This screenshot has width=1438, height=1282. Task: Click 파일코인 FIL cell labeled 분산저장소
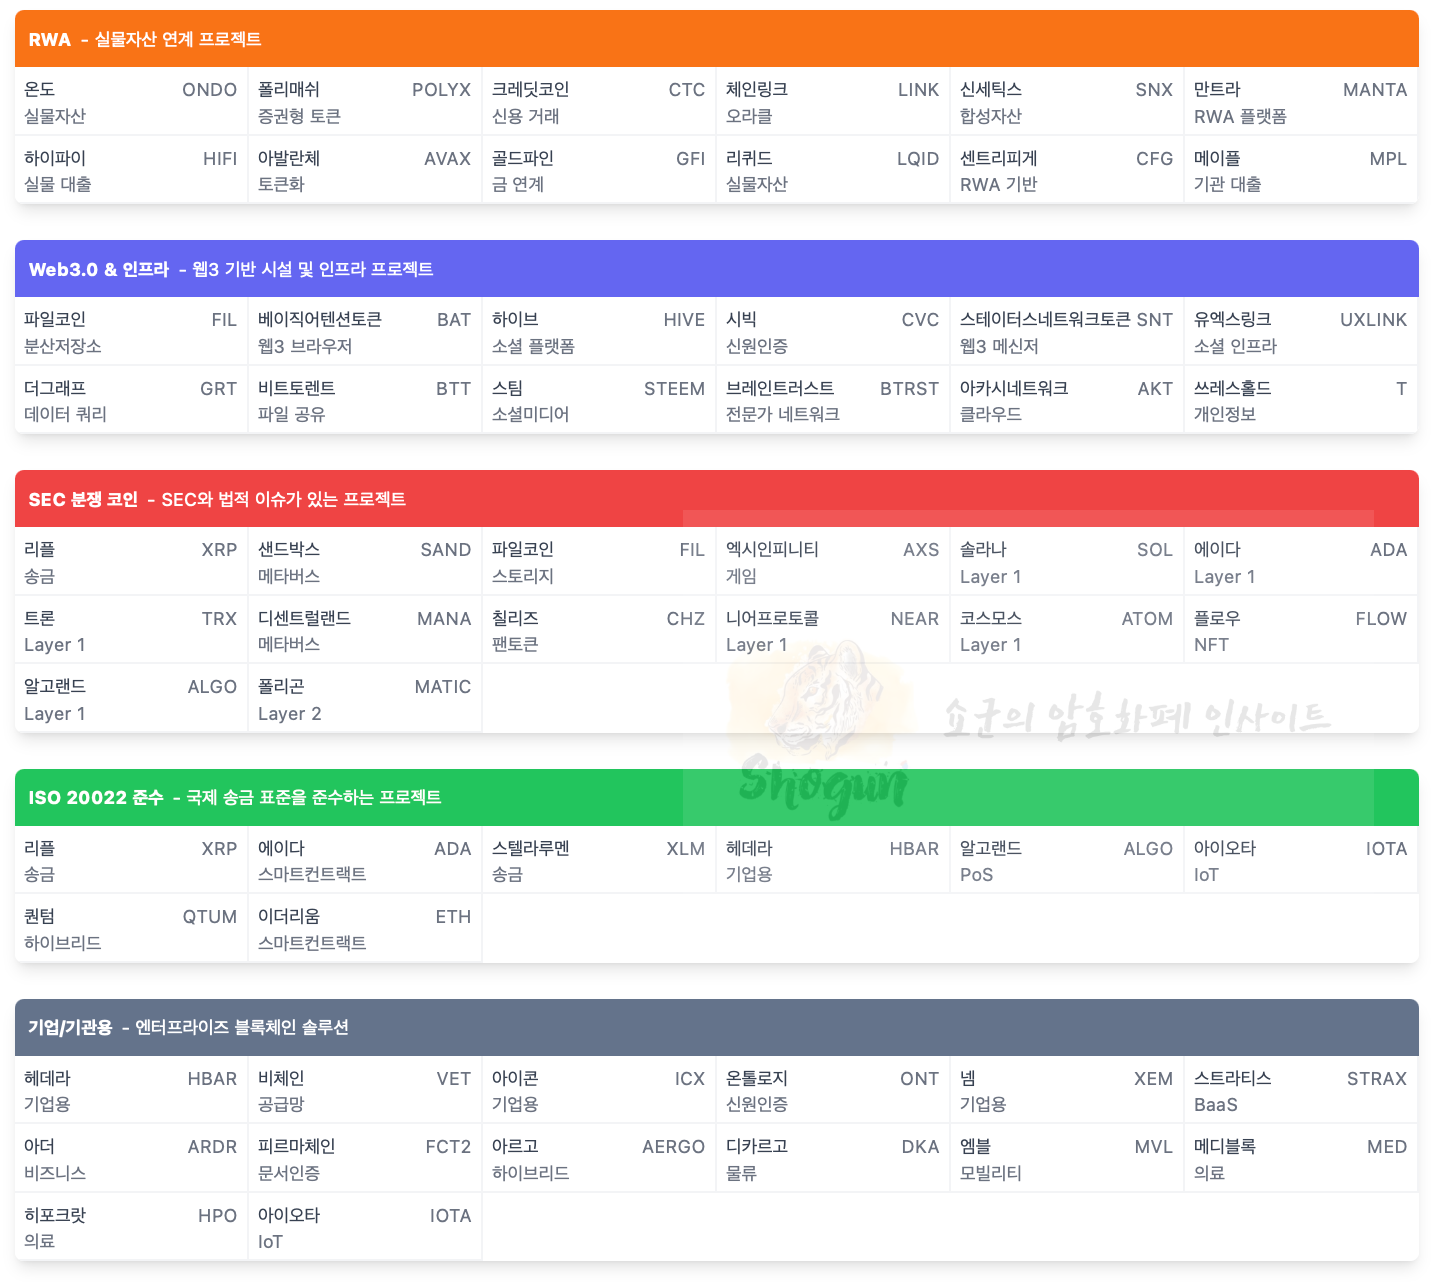coord(131,332)
